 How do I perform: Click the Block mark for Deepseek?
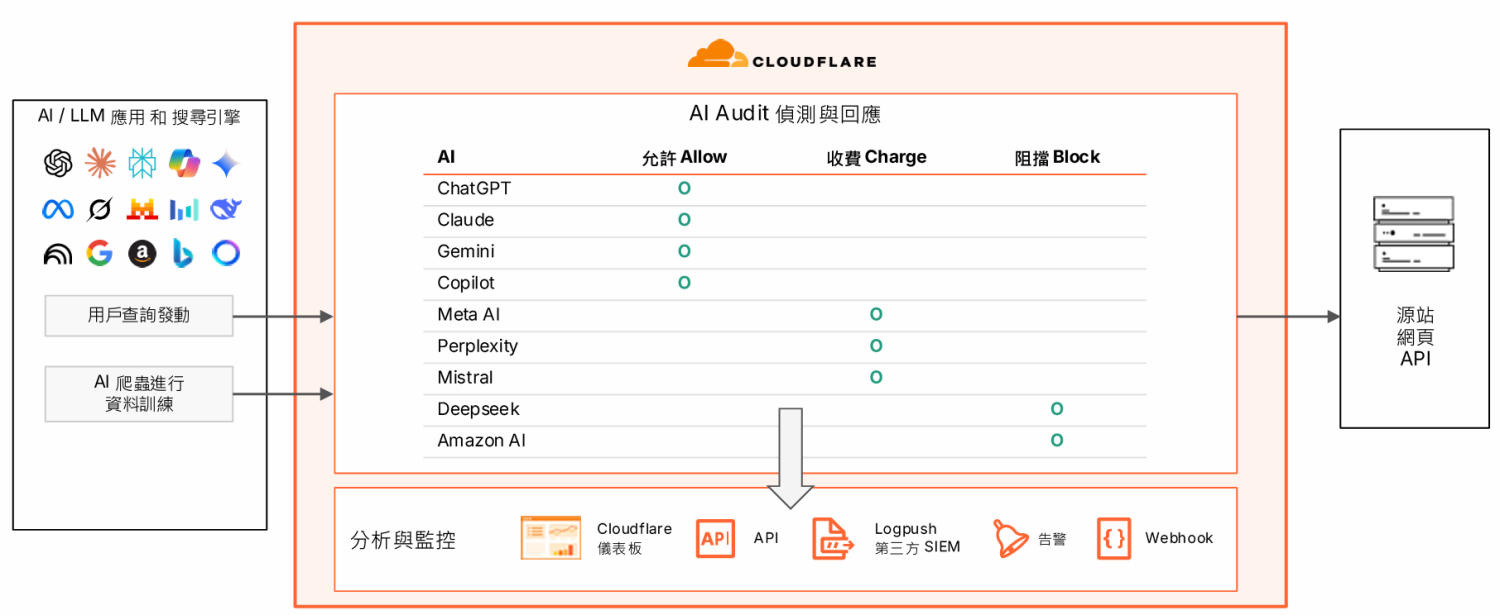1056,409
